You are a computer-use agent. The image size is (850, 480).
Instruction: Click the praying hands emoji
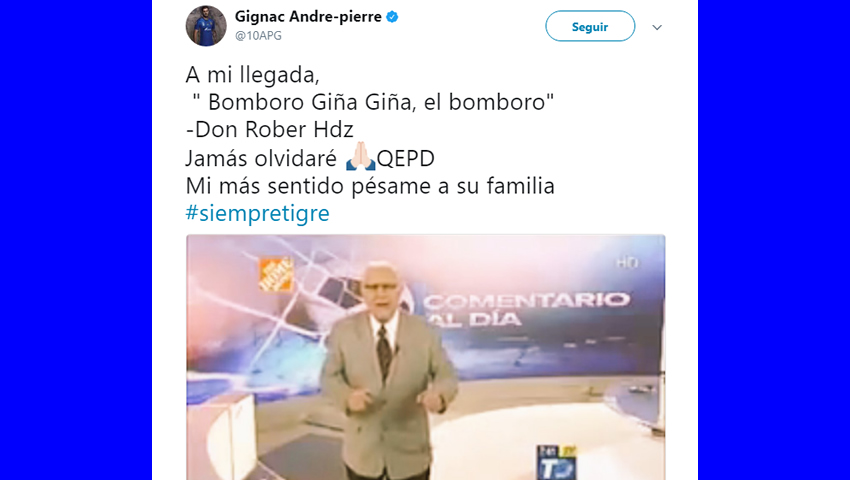(360, 157)
